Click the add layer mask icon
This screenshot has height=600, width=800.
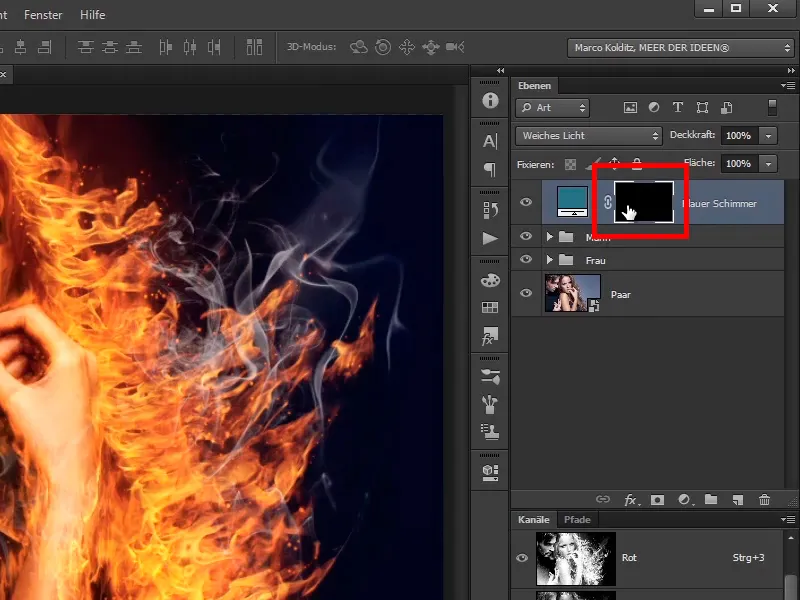point(658,500)
